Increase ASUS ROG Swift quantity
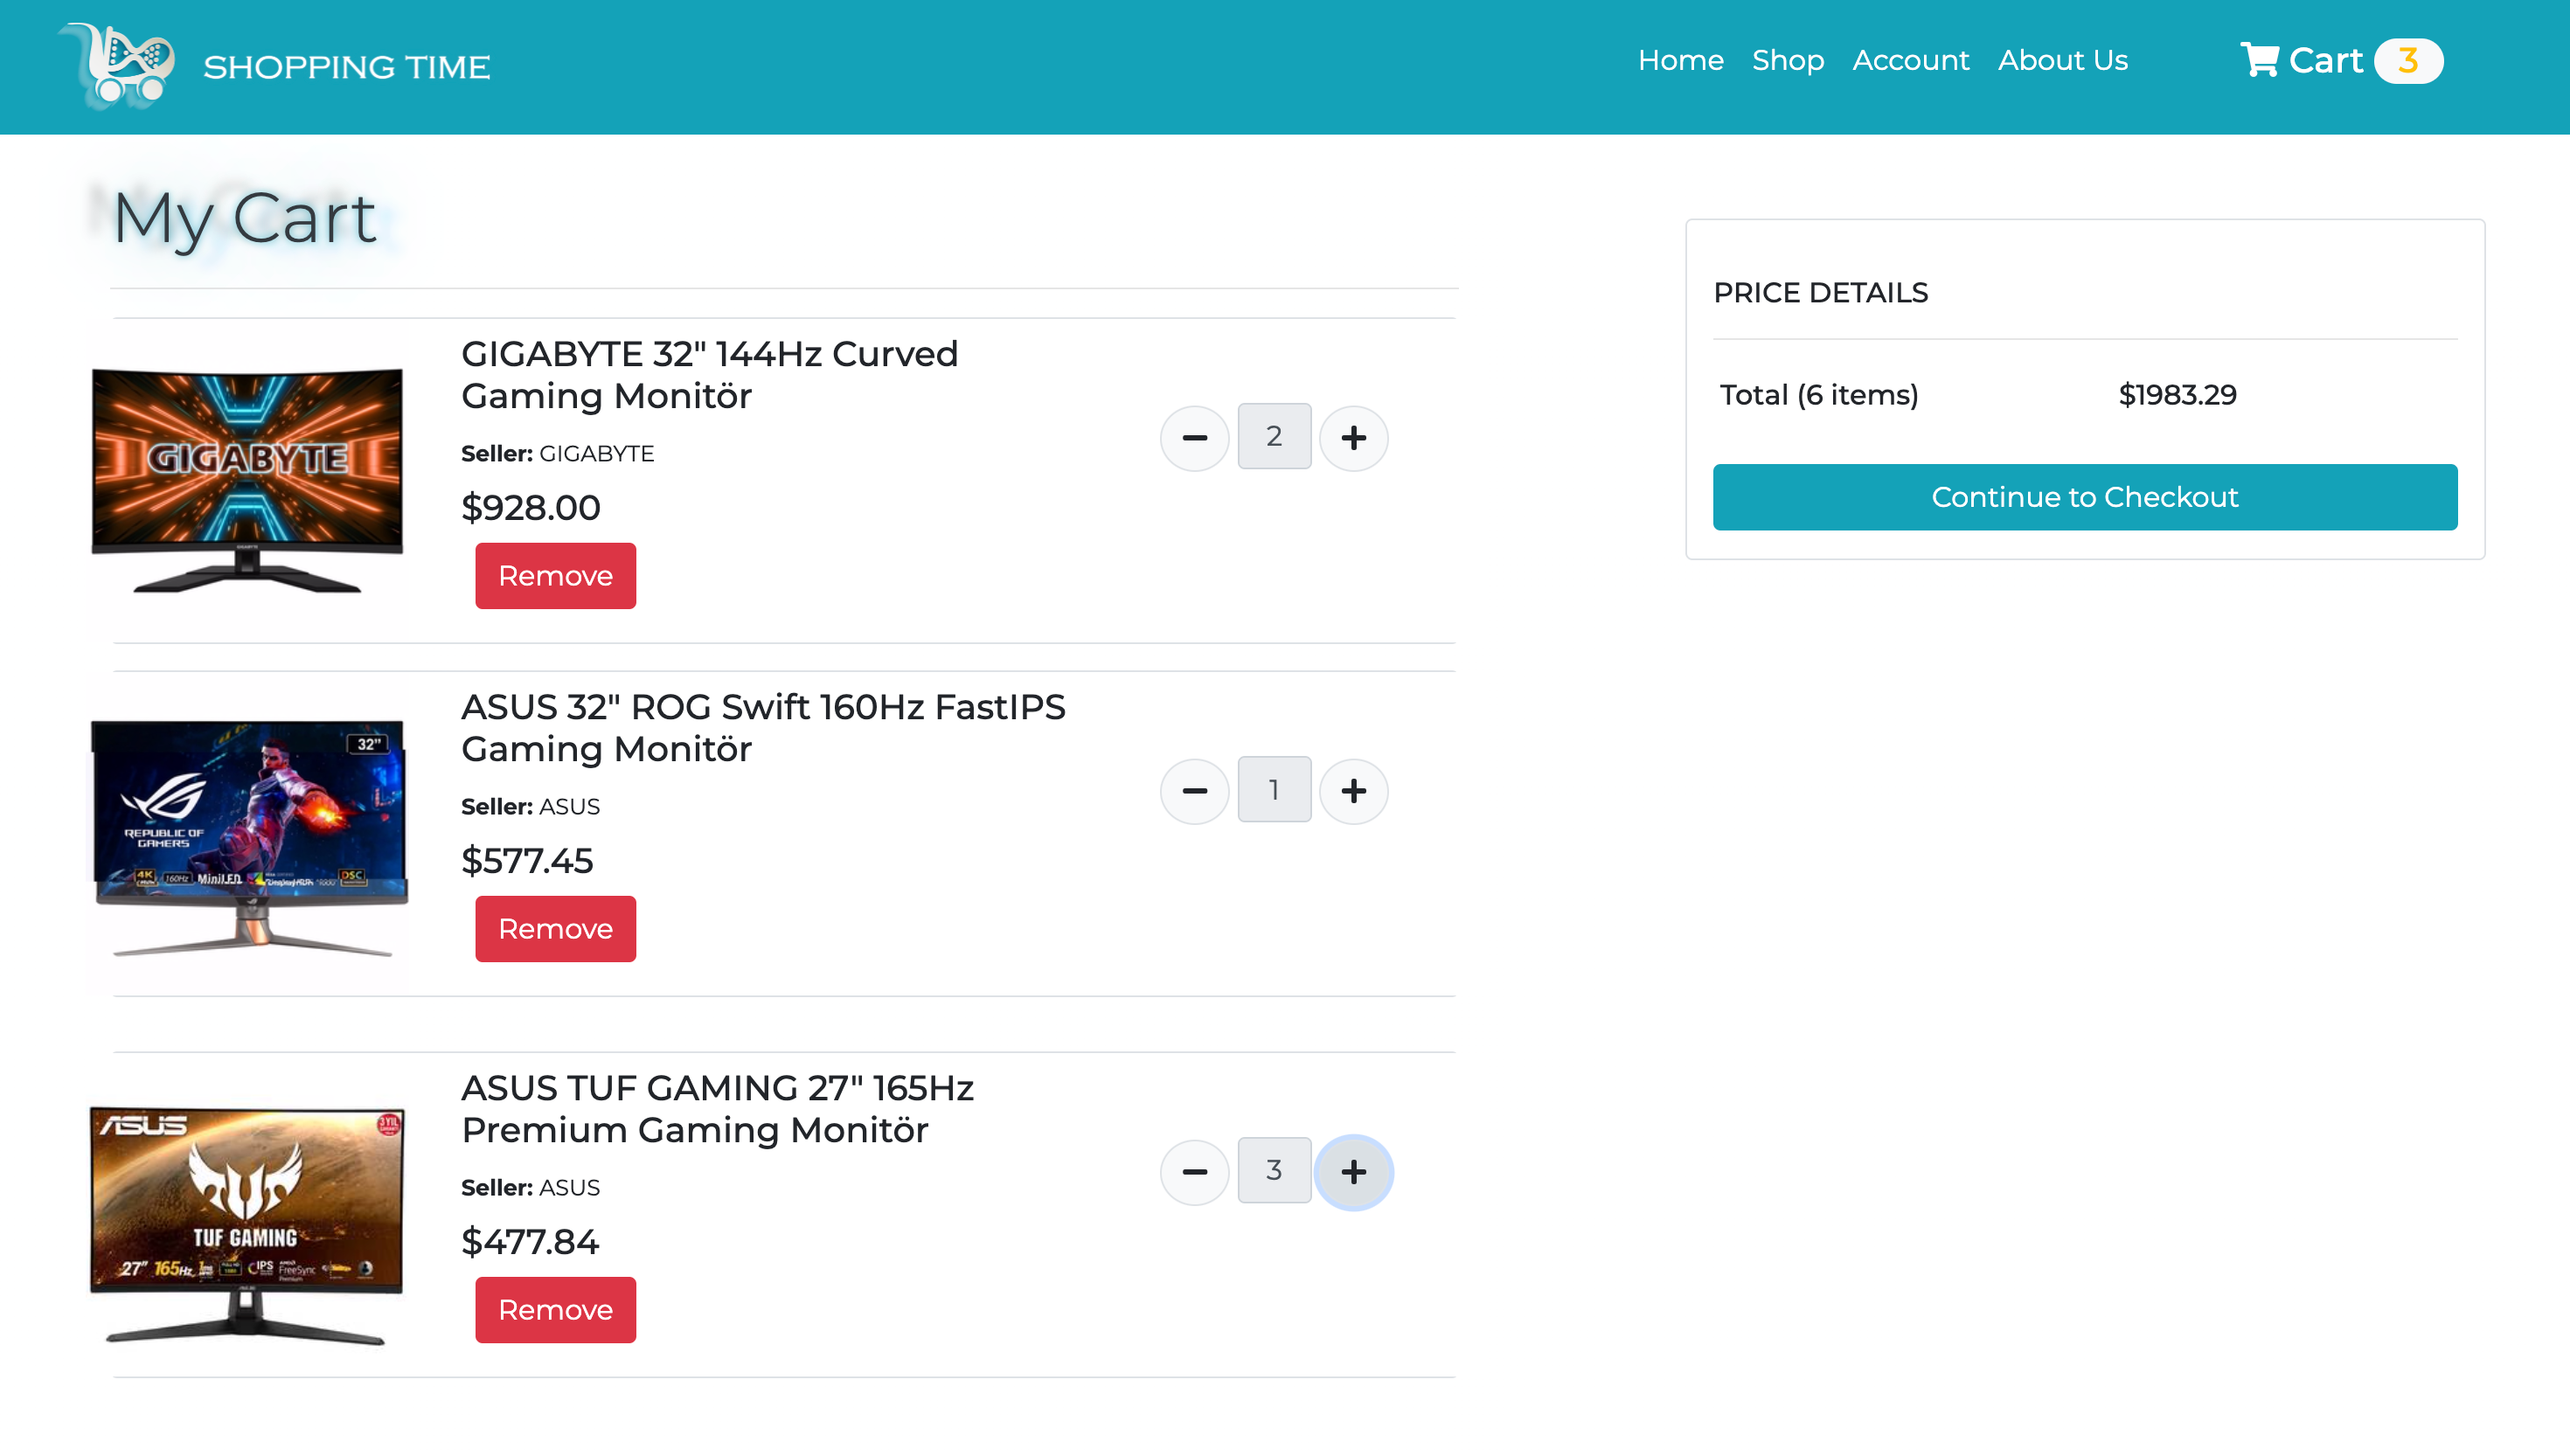Screen dimensions: 2570x1456 [1353, 791]
